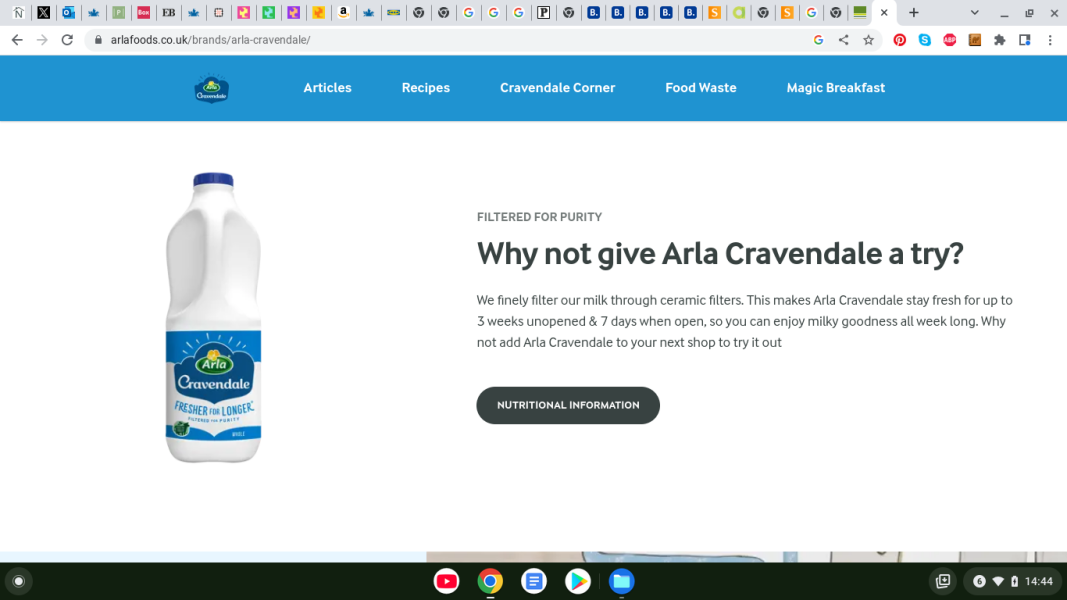Expand the tab search dropdown arrow
Image resolution: width=1067 pixels, height=600 pixels.
tap(974, 12)
